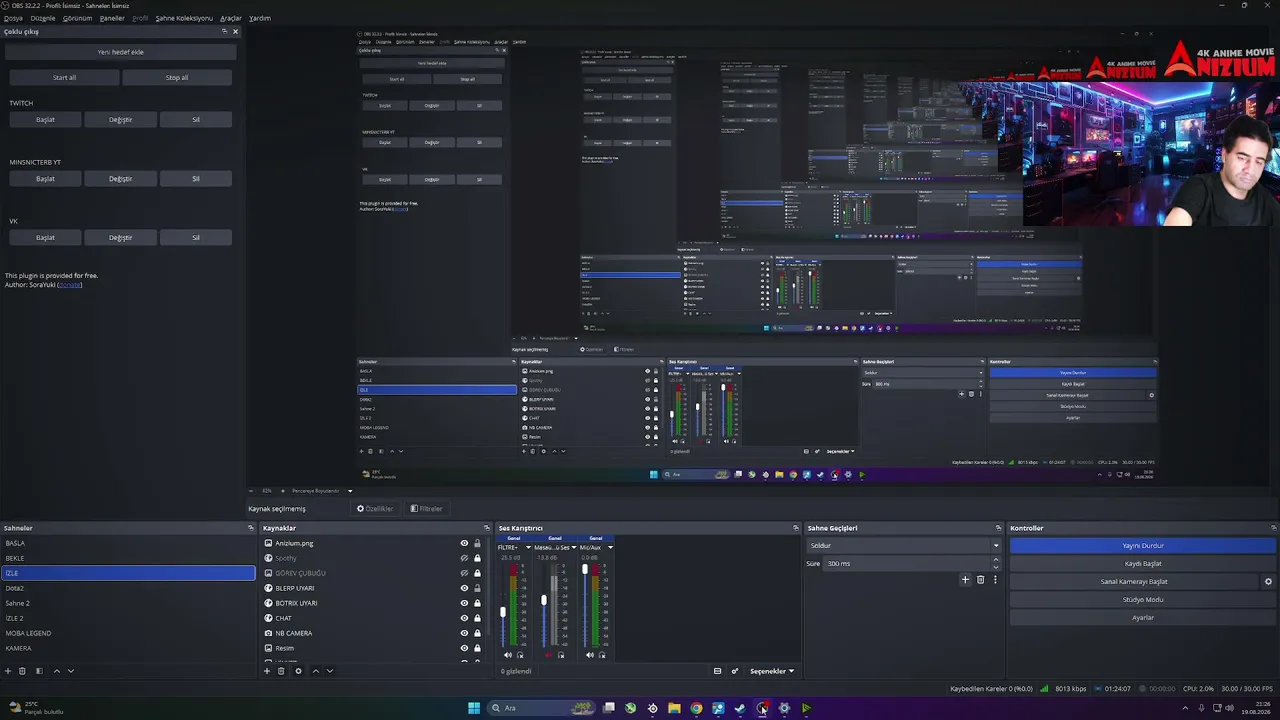Screen dimensions: 1280x720
Task: Open the Araçlar menu
Action: point(231,18)
